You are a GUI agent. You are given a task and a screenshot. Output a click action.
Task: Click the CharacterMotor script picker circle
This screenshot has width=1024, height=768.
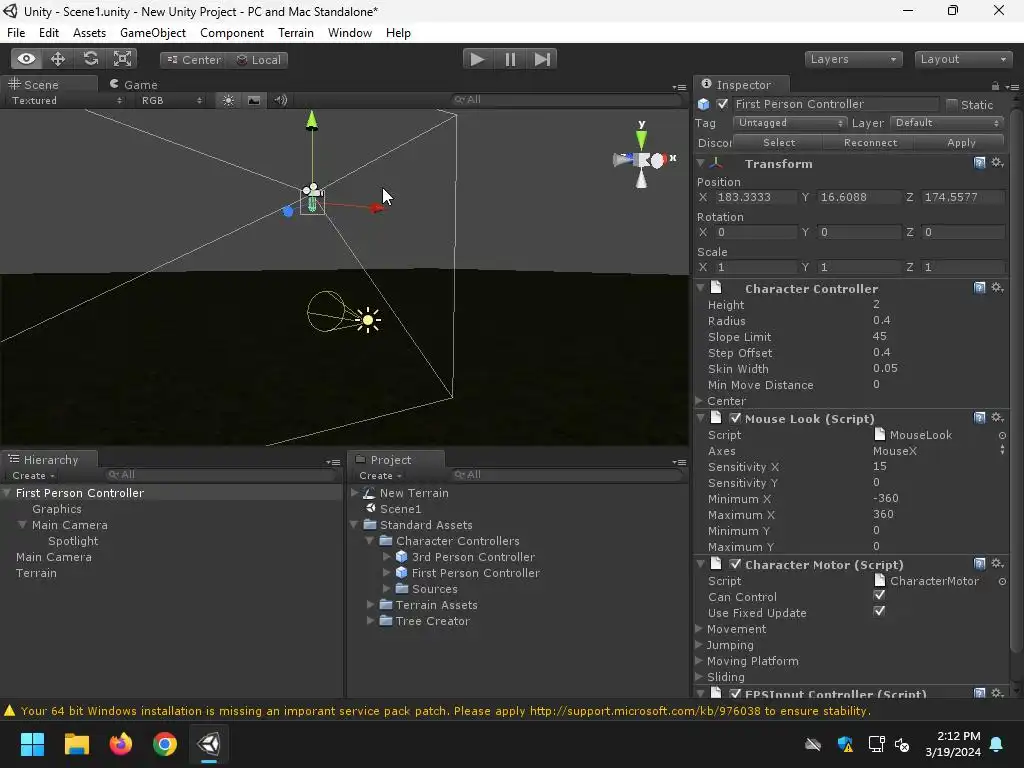1002,581
